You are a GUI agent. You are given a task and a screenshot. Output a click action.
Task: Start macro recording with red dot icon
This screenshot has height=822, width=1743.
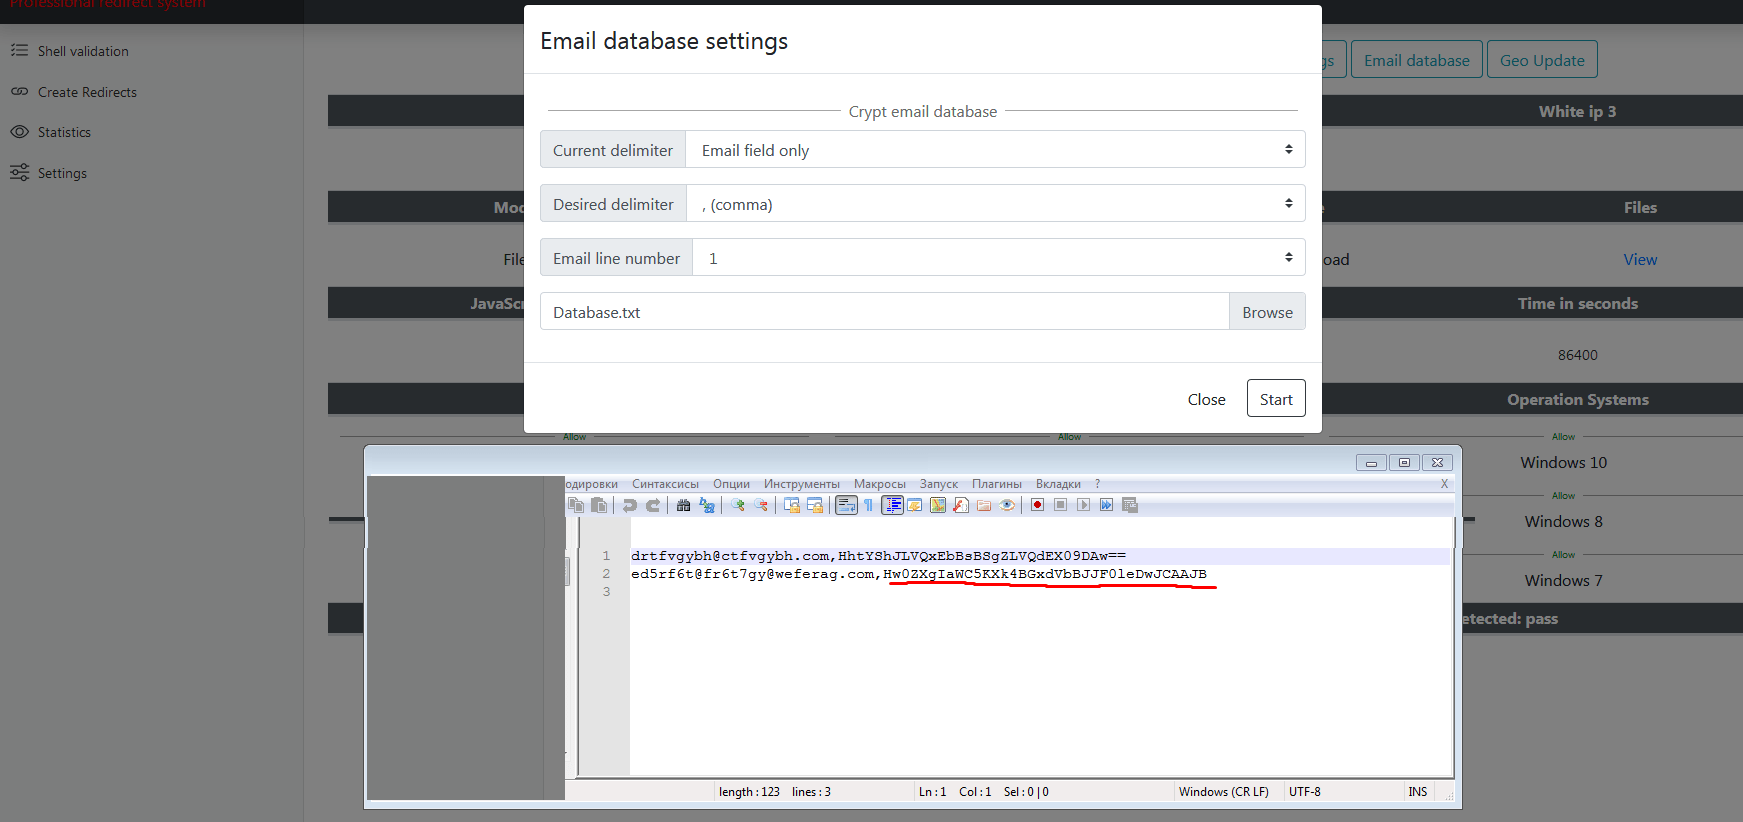[1037, 505]
